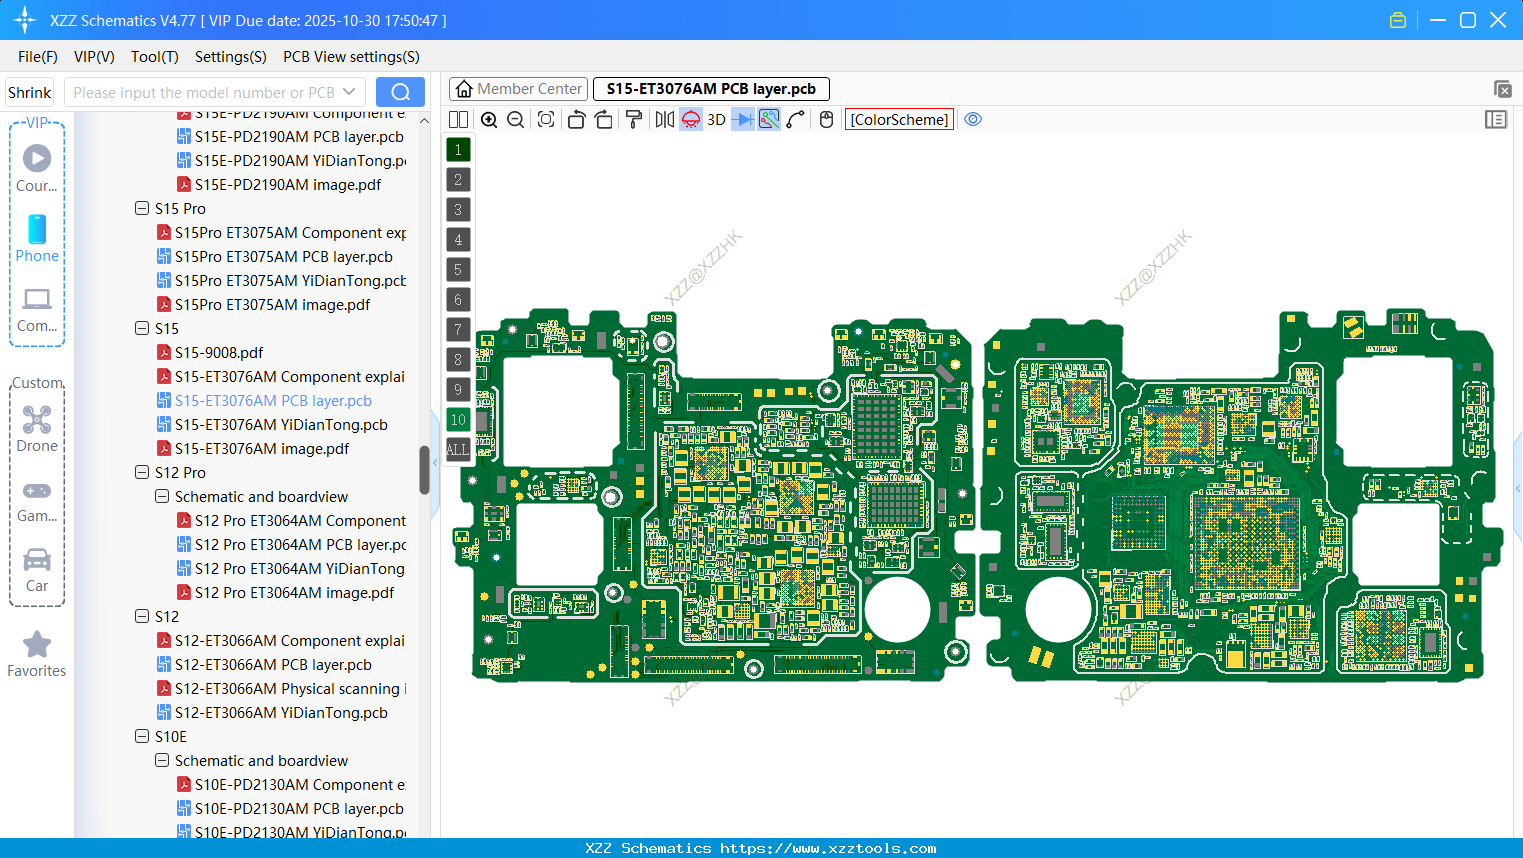Open the Member Center
The image size is (1523, 858).
pyautogui.click(x=518, y=88)
